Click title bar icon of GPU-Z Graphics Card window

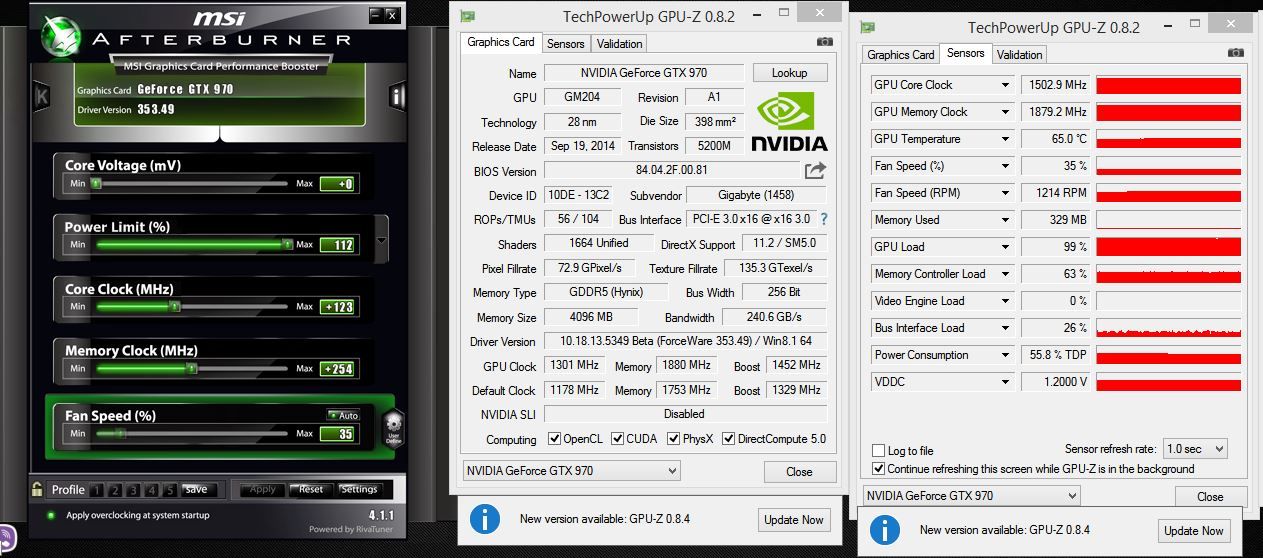tap(467, 16)
